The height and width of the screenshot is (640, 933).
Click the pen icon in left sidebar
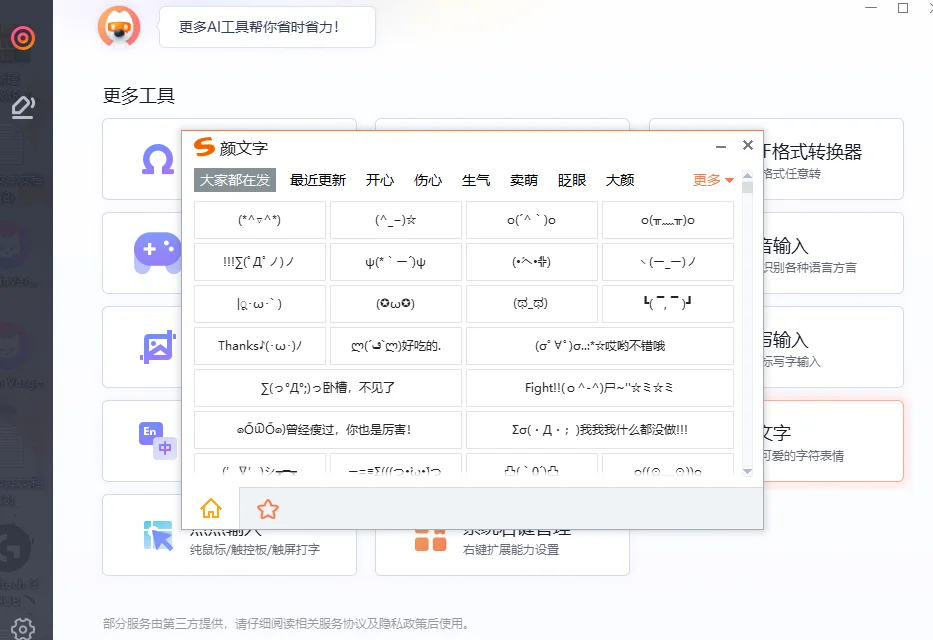click(x=23, y=106)
